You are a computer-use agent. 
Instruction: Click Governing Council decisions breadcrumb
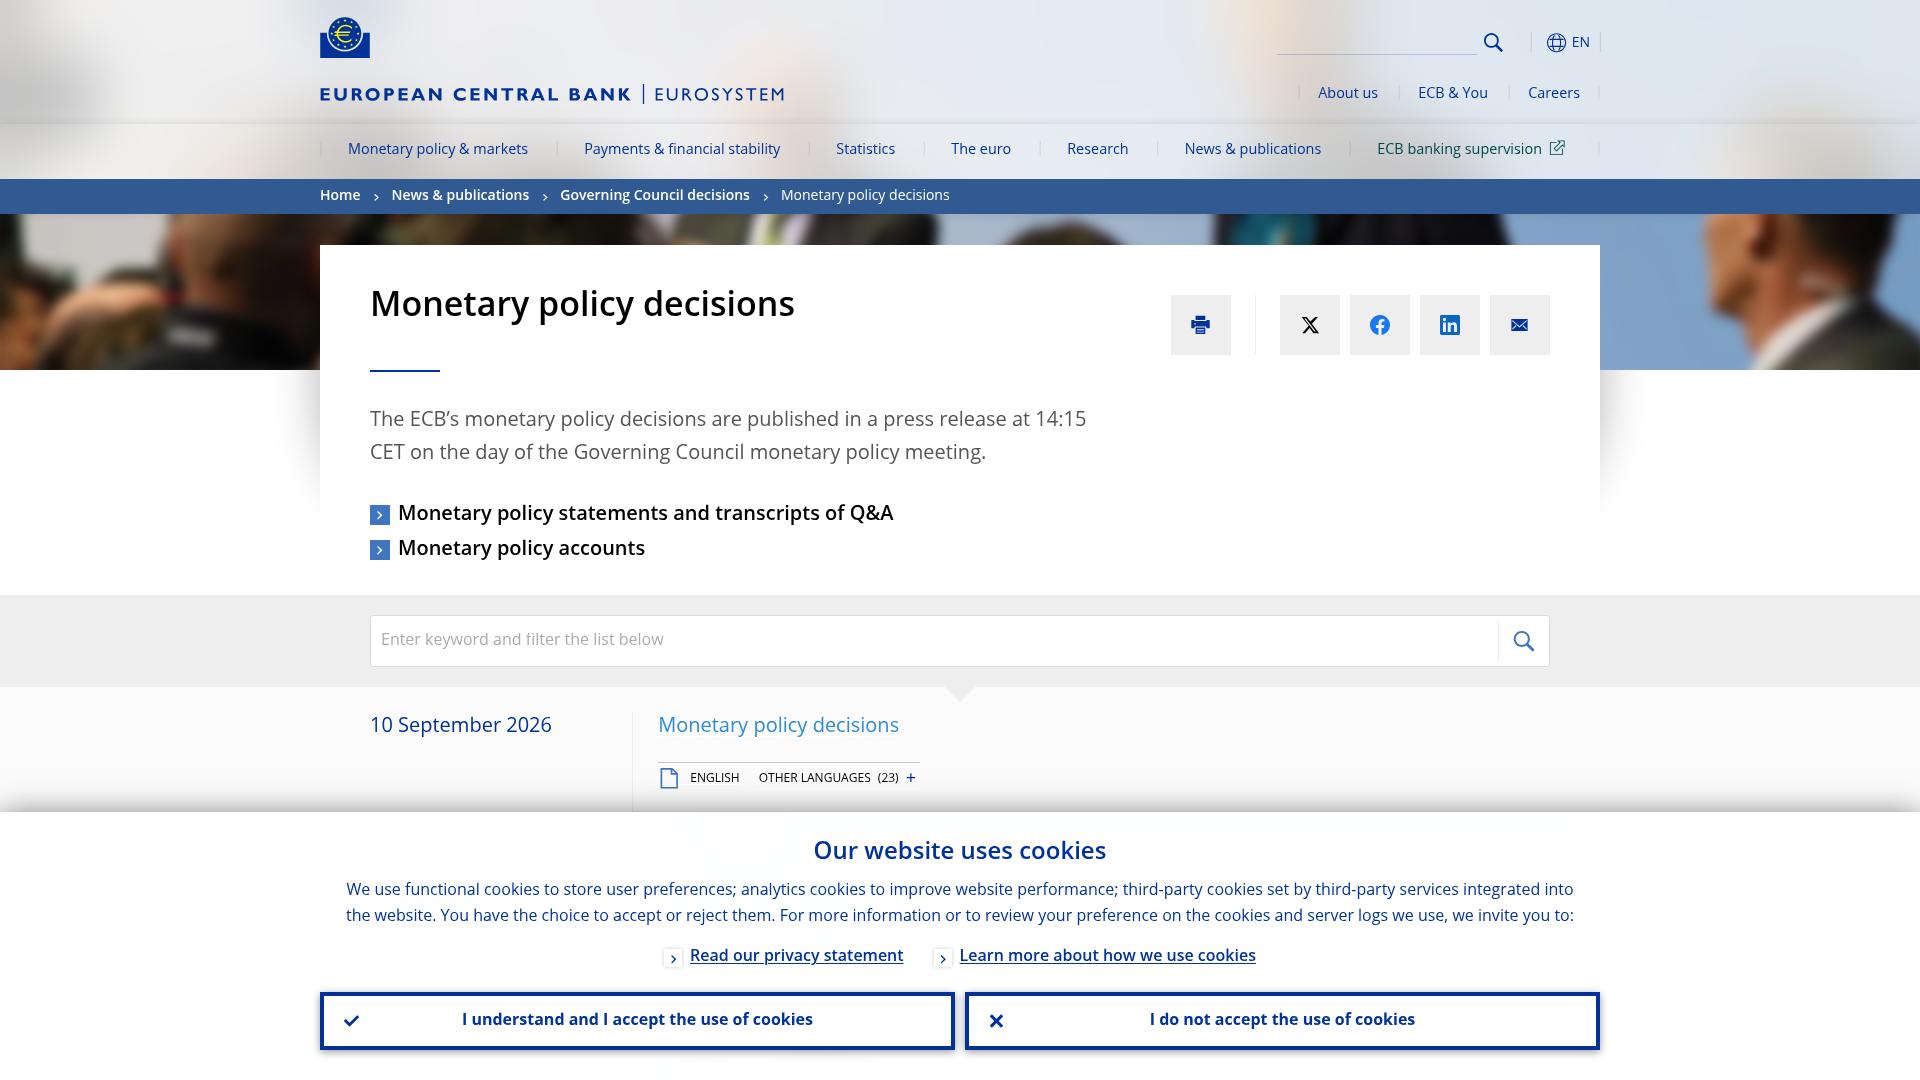coord(655,195)
